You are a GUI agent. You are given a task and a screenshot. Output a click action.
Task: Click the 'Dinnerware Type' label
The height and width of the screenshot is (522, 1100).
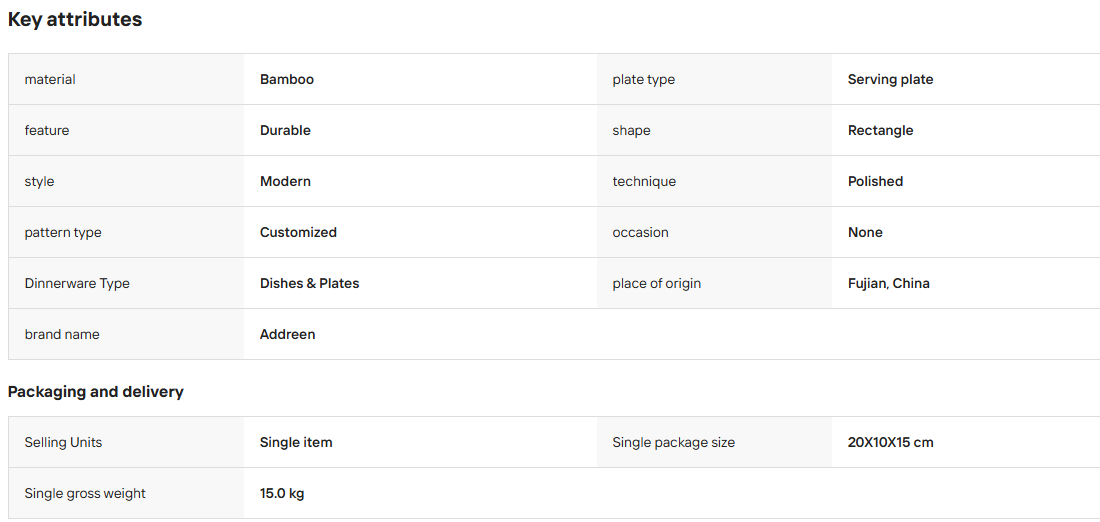pos(77,283)
